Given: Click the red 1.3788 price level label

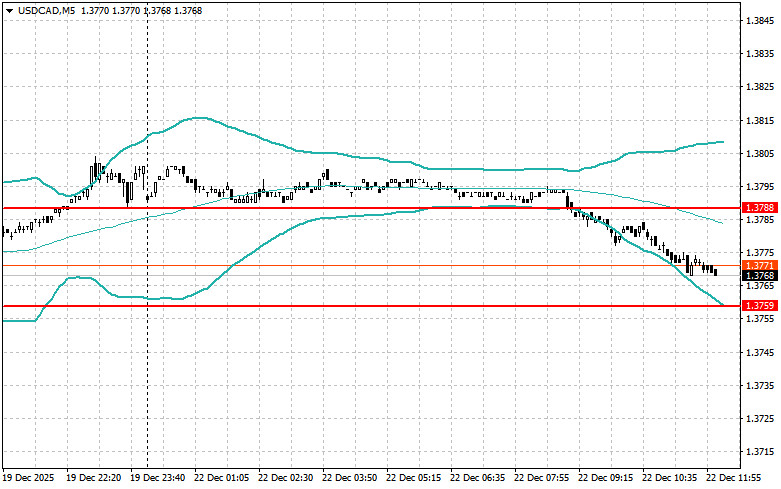Looking at the screenshot, I should (760, 208).
